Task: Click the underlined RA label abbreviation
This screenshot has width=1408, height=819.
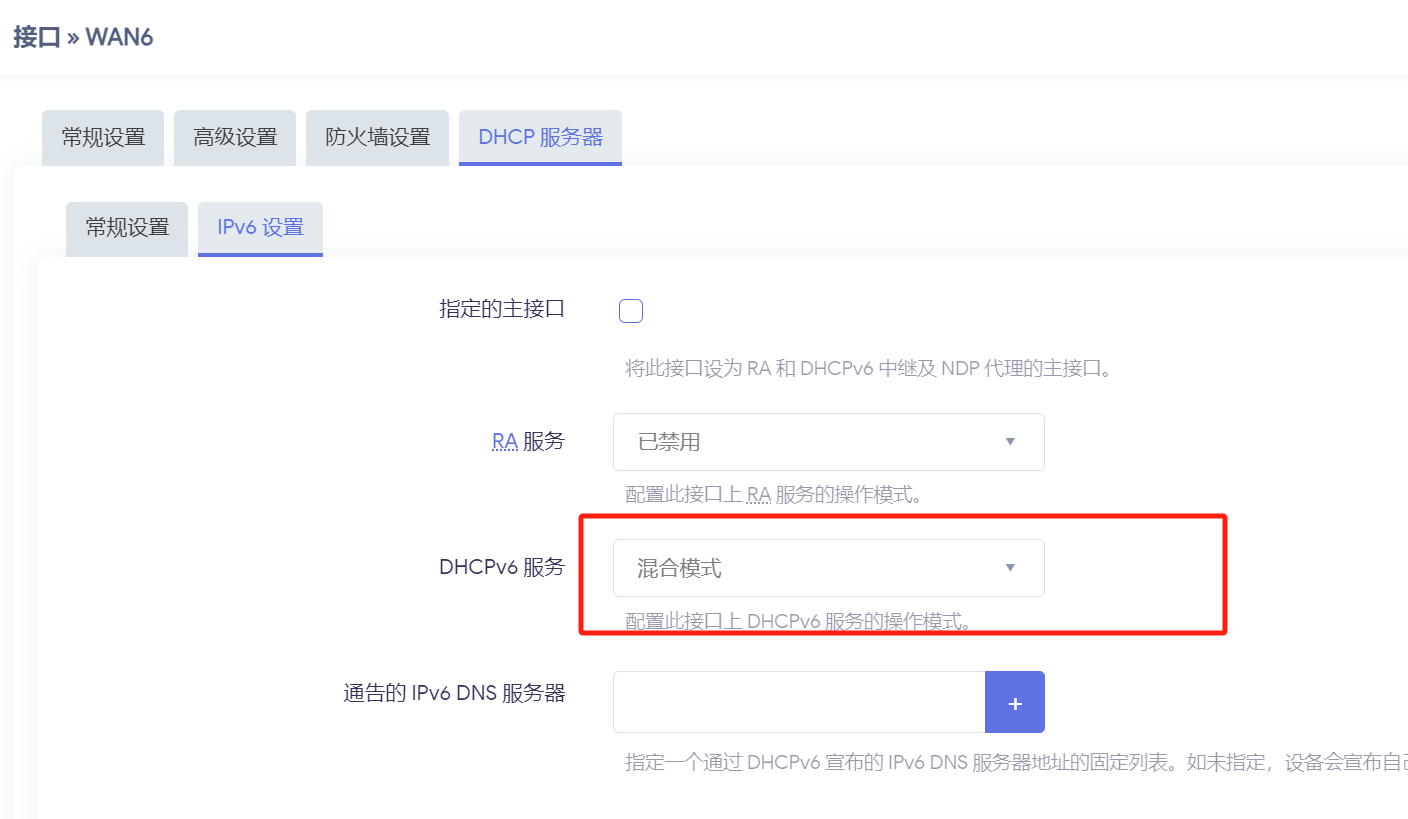Action: (504, 441)
